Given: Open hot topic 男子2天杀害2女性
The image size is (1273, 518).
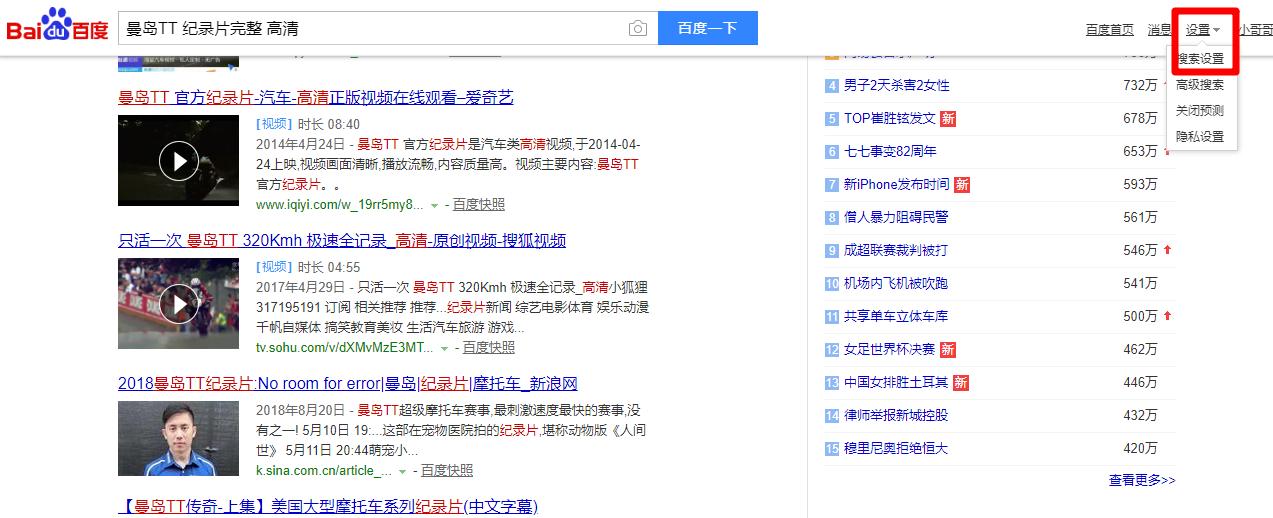Looking at the screenshot, I should pyautogui.click(x=897, y=85).
